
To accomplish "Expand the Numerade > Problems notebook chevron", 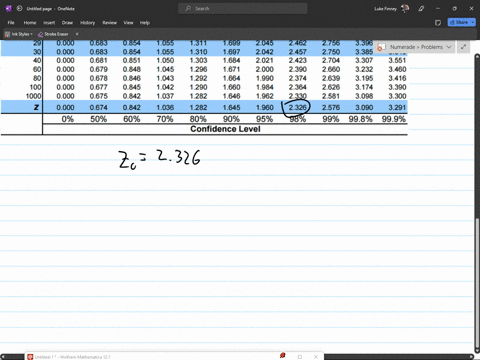I will click(x=449, y=47).
